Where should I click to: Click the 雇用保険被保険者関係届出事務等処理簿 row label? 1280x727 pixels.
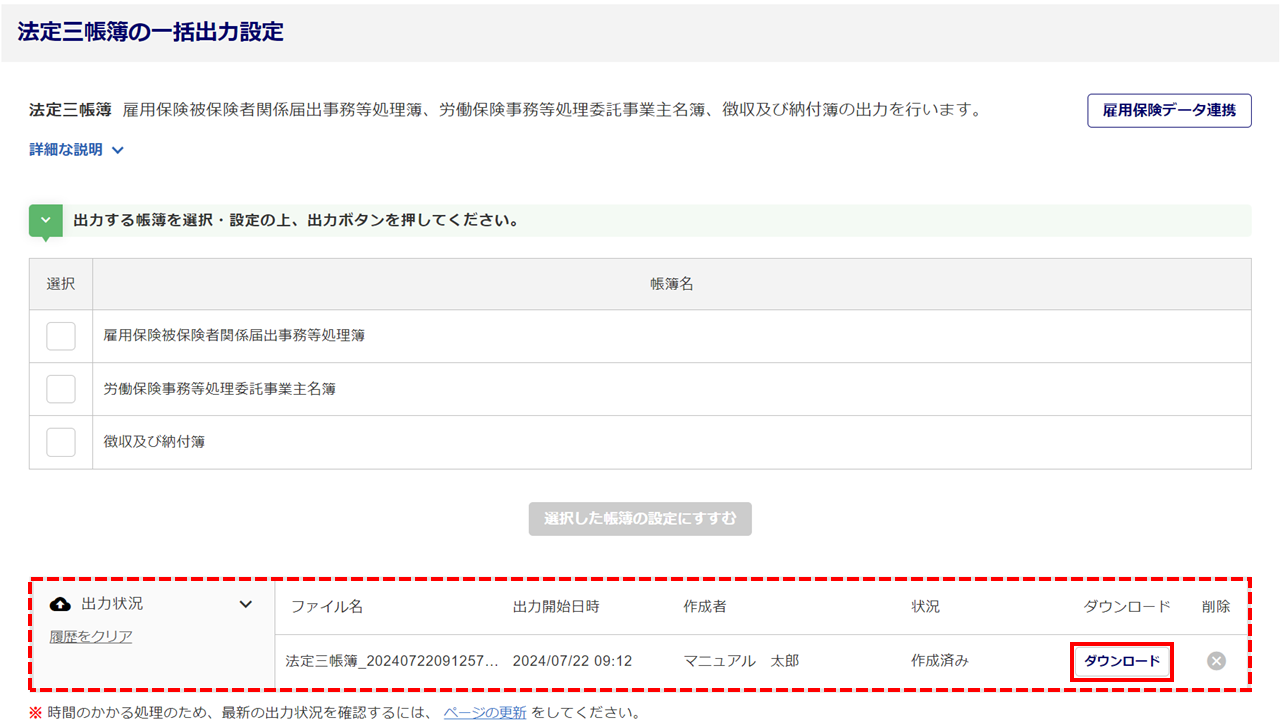pos(234,336)
